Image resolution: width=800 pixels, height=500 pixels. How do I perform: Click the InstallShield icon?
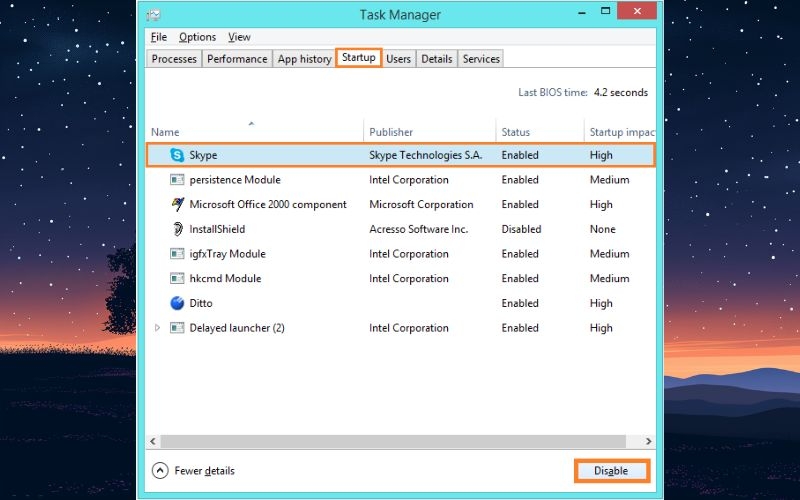(178, 229)
